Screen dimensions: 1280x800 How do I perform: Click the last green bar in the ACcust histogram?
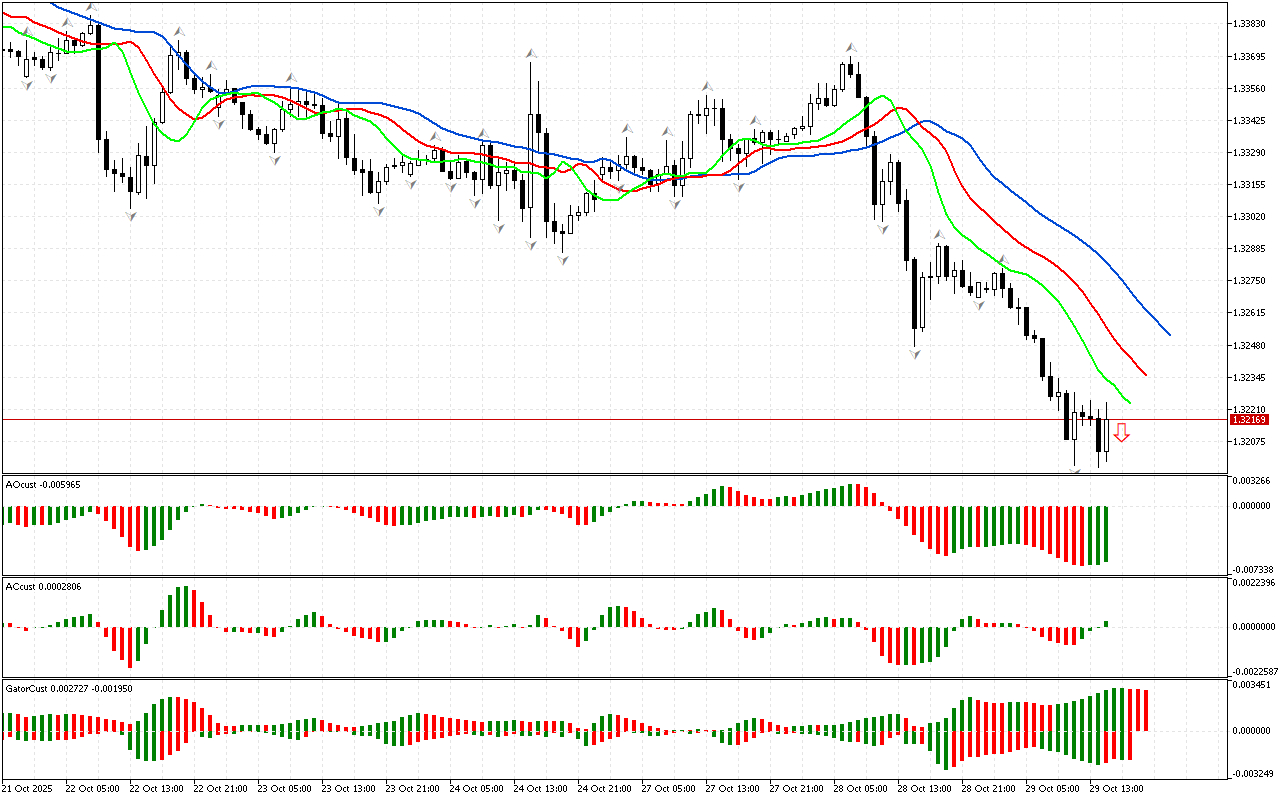(1106, 624)
